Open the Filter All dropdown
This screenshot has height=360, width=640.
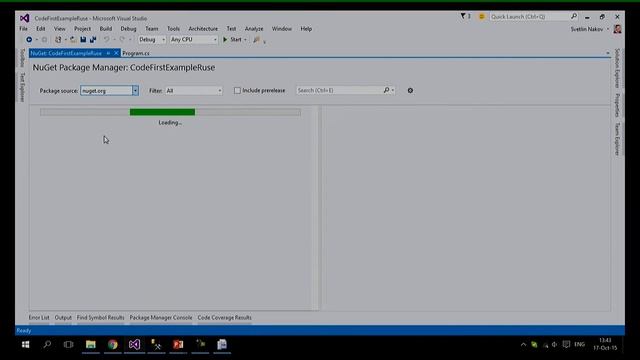194,91
